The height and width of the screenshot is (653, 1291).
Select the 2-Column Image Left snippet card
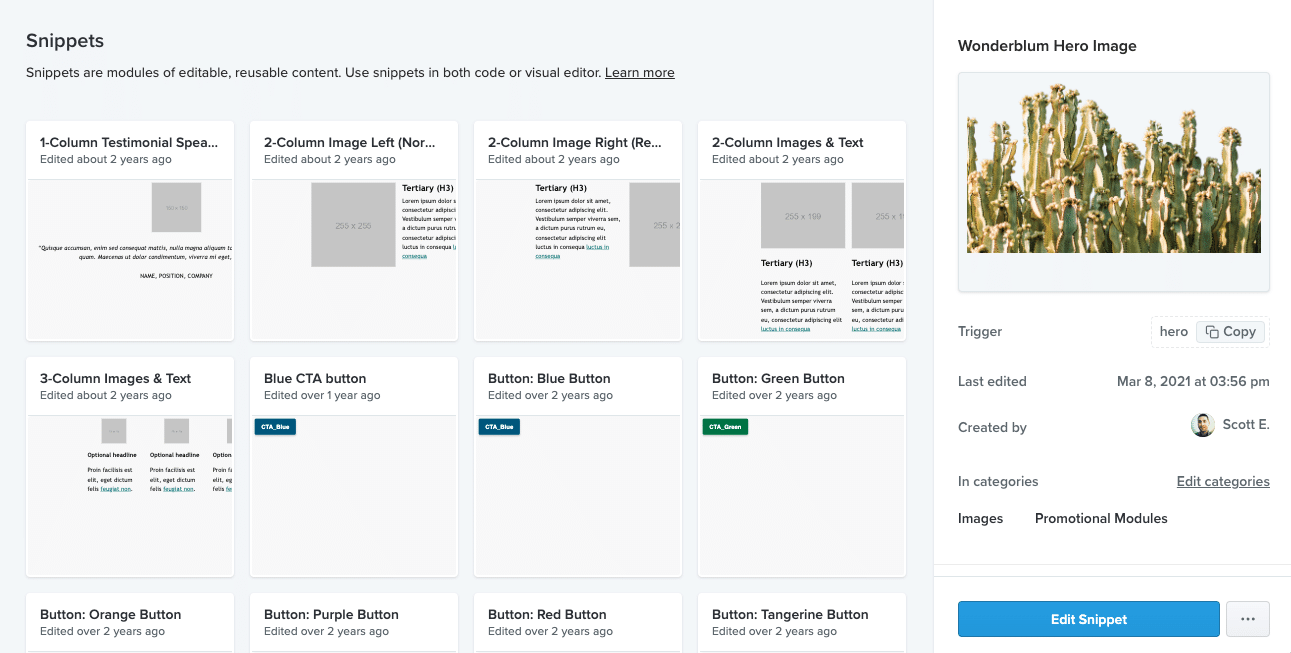pyautogui.click(x=354, y=231)
